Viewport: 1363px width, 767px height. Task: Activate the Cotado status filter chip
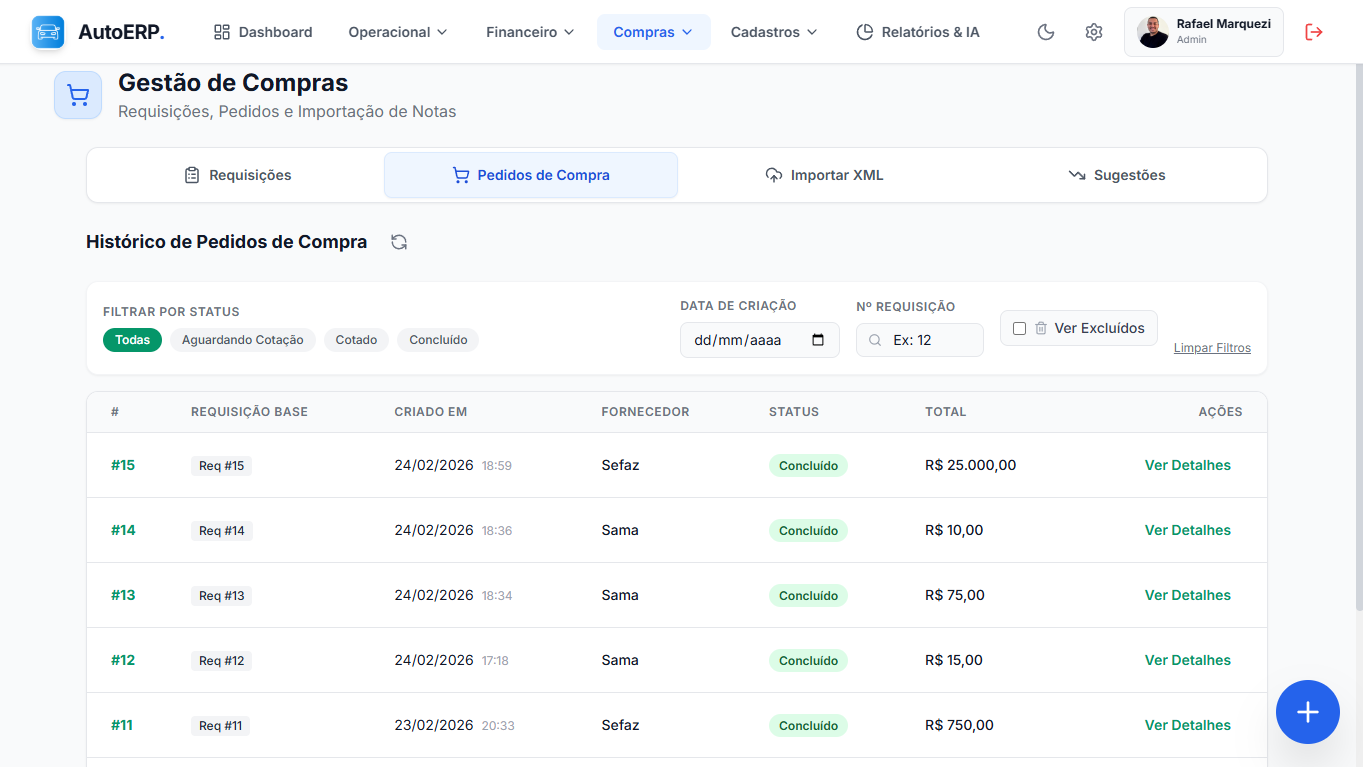pos(356,340)
